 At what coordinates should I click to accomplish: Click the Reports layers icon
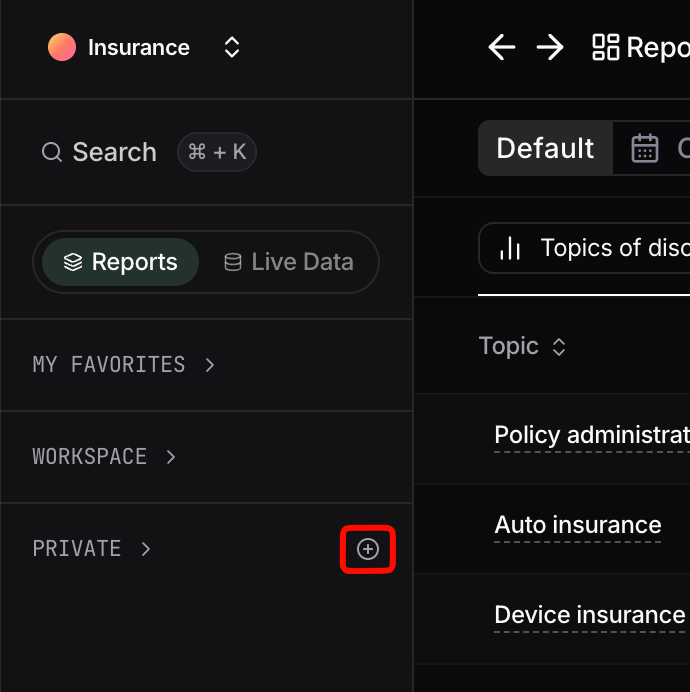(73, 262)
